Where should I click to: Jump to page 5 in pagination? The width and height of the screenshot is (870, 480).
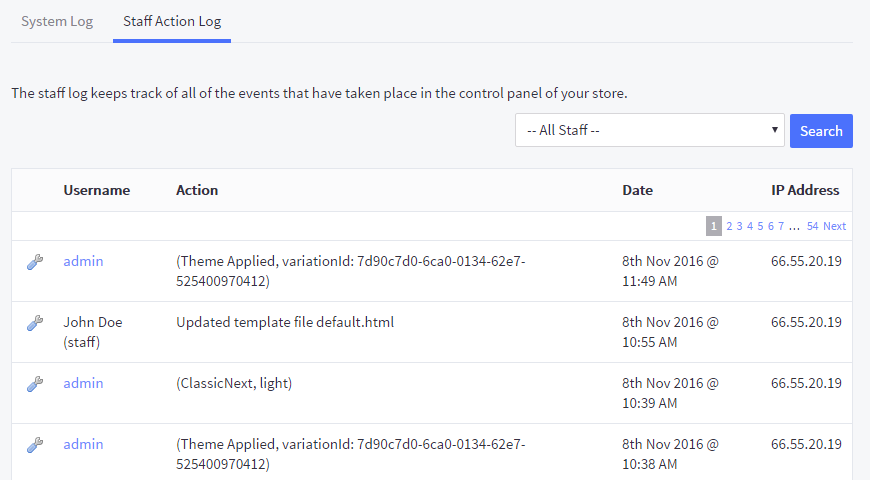[x=760, y=226]
